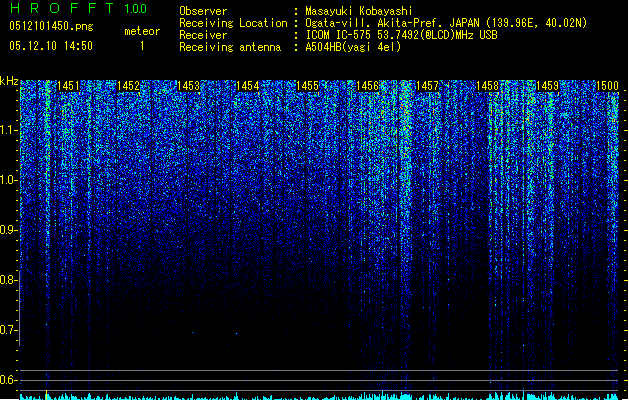The height and width of the screenshot is (400, 629).
Task: Click the 0.6 kHz frequency axis label
Action: [9, 380]
